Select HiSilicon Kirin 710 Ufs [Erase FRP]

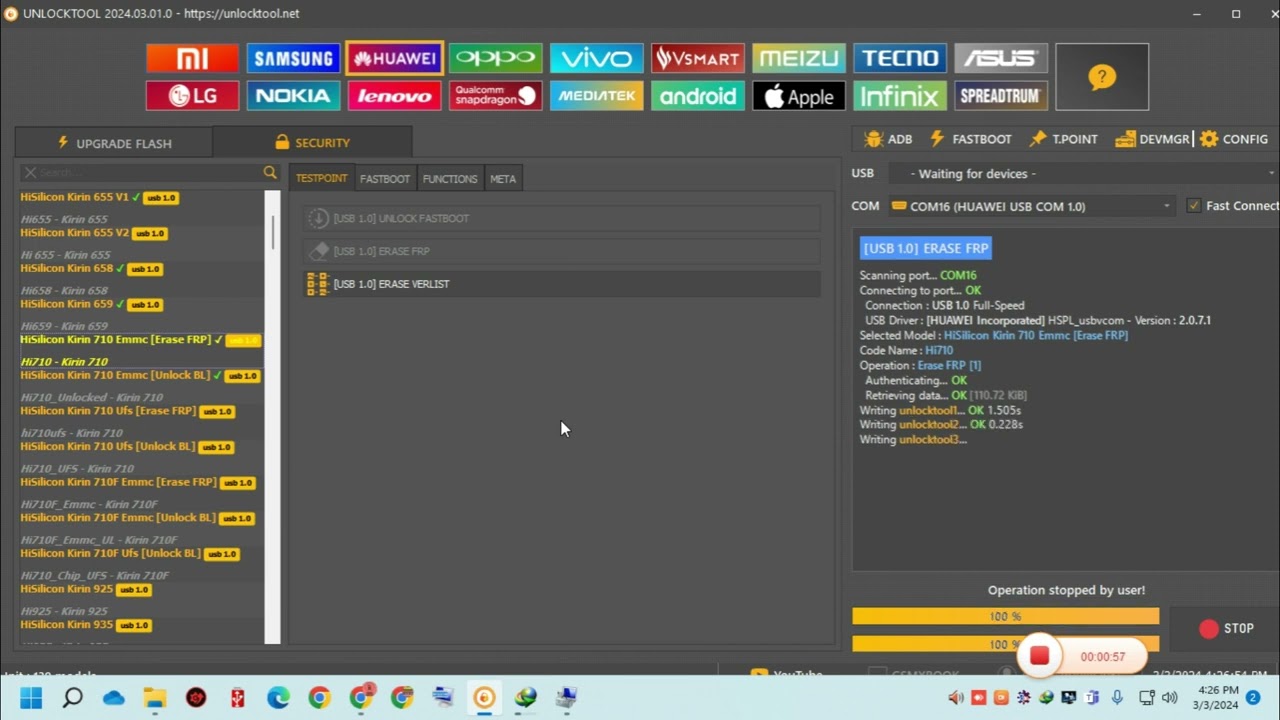[108, 411]
